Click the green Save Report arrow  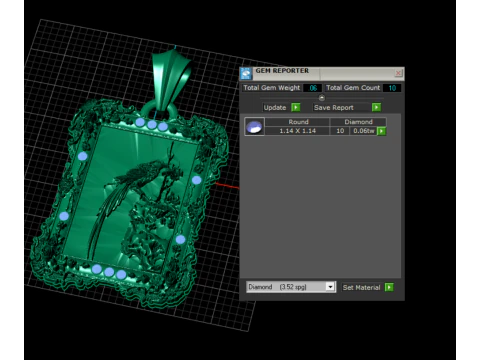tap(376, 107)
